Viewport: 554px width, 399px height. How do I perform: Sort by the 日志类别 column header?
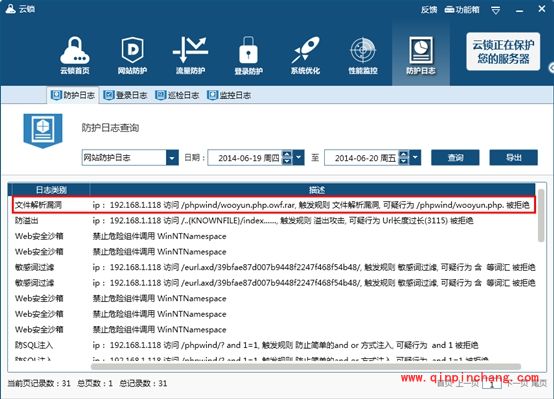[x=51, y=190]
